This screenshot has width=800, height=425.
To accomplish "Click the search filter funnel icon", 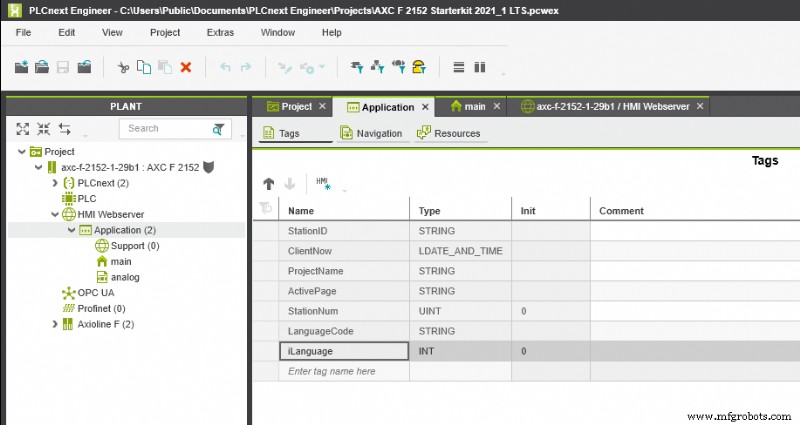I will [218, 129].
